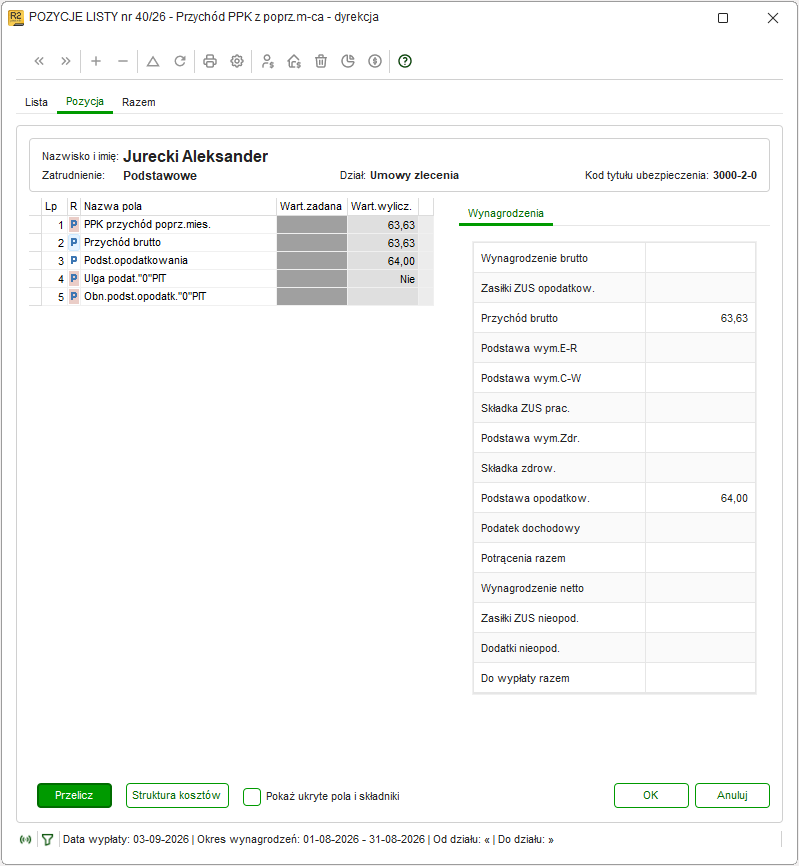The image size is (799, 866).
Task: Switch to the Lista tab
Action: pyautogui.click(x=36, y=102)
